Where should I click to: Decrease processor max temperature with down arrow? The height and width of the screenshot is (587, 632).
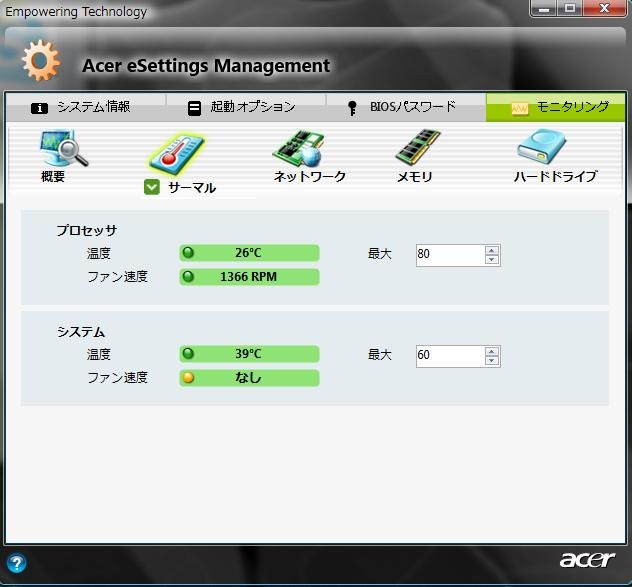point(491,260)
